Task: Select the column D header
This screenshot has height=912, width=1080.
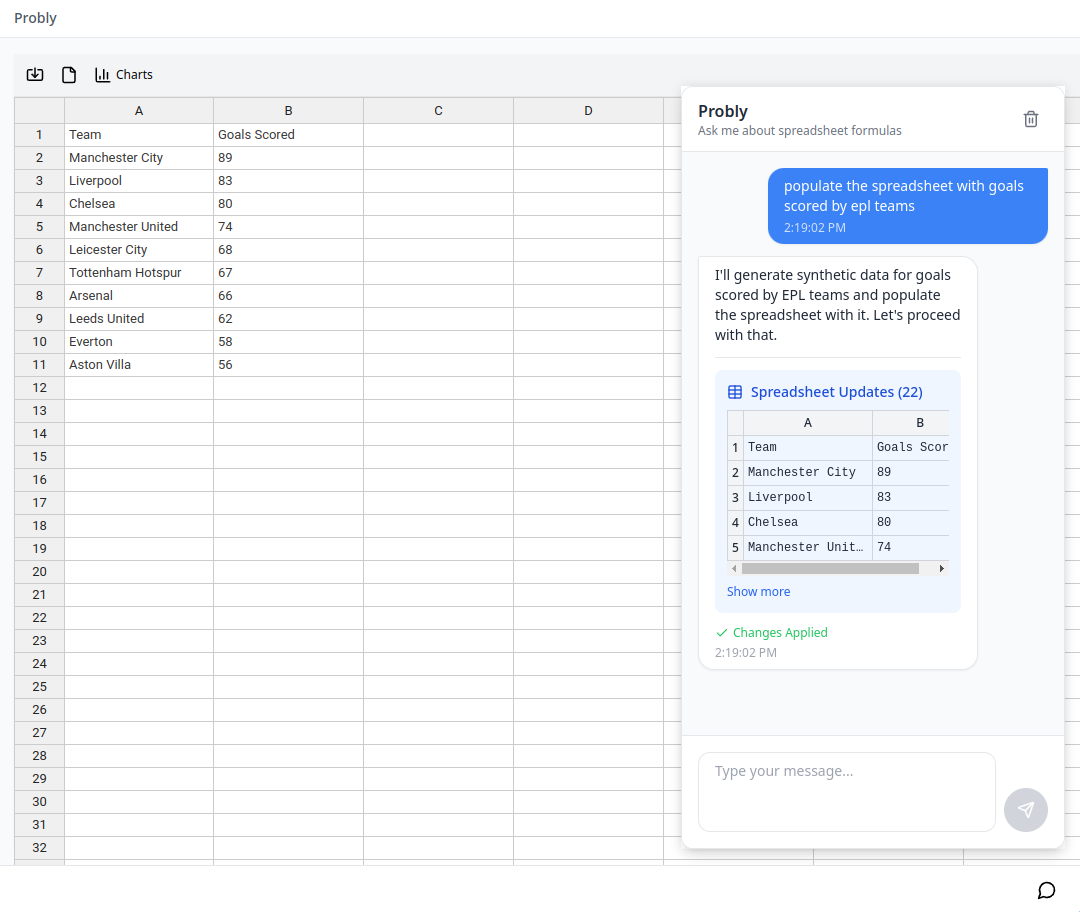Action: 588,111
